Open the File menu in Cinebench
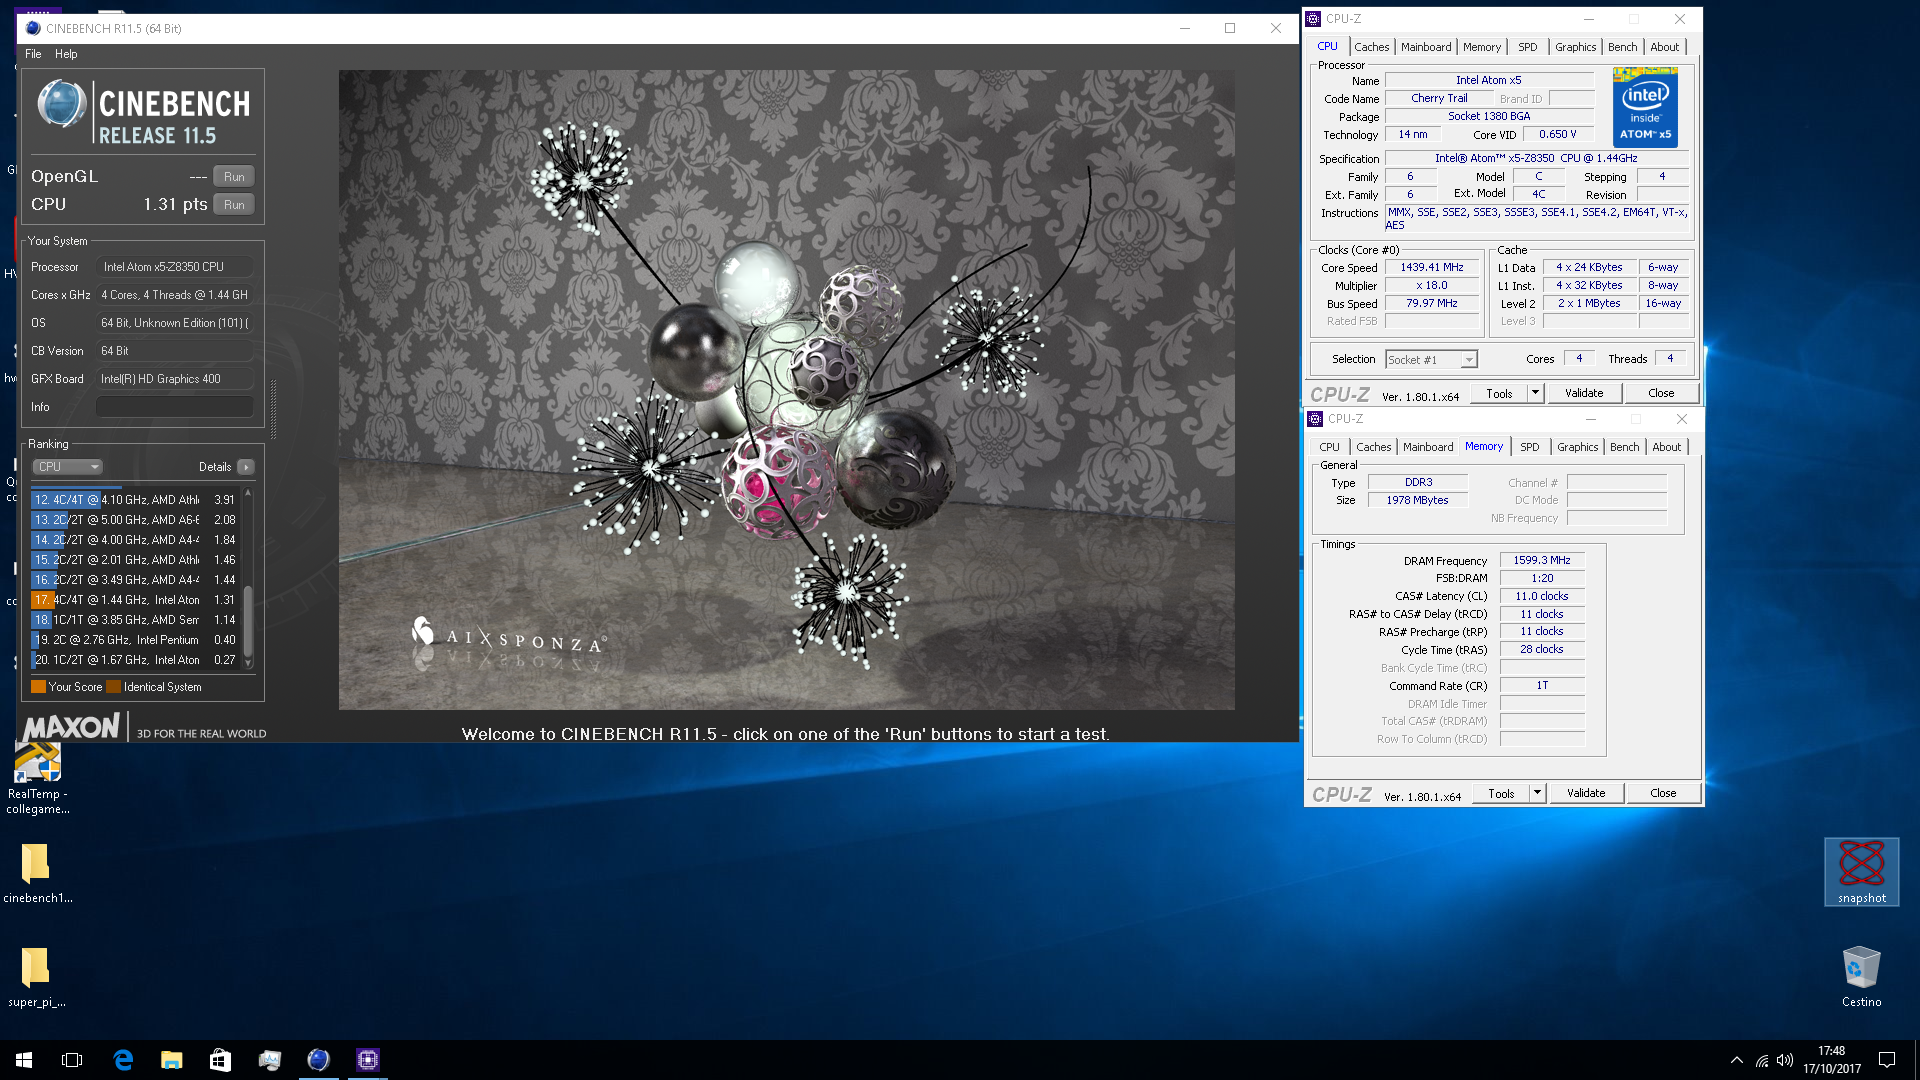 (x=33, y=54)
